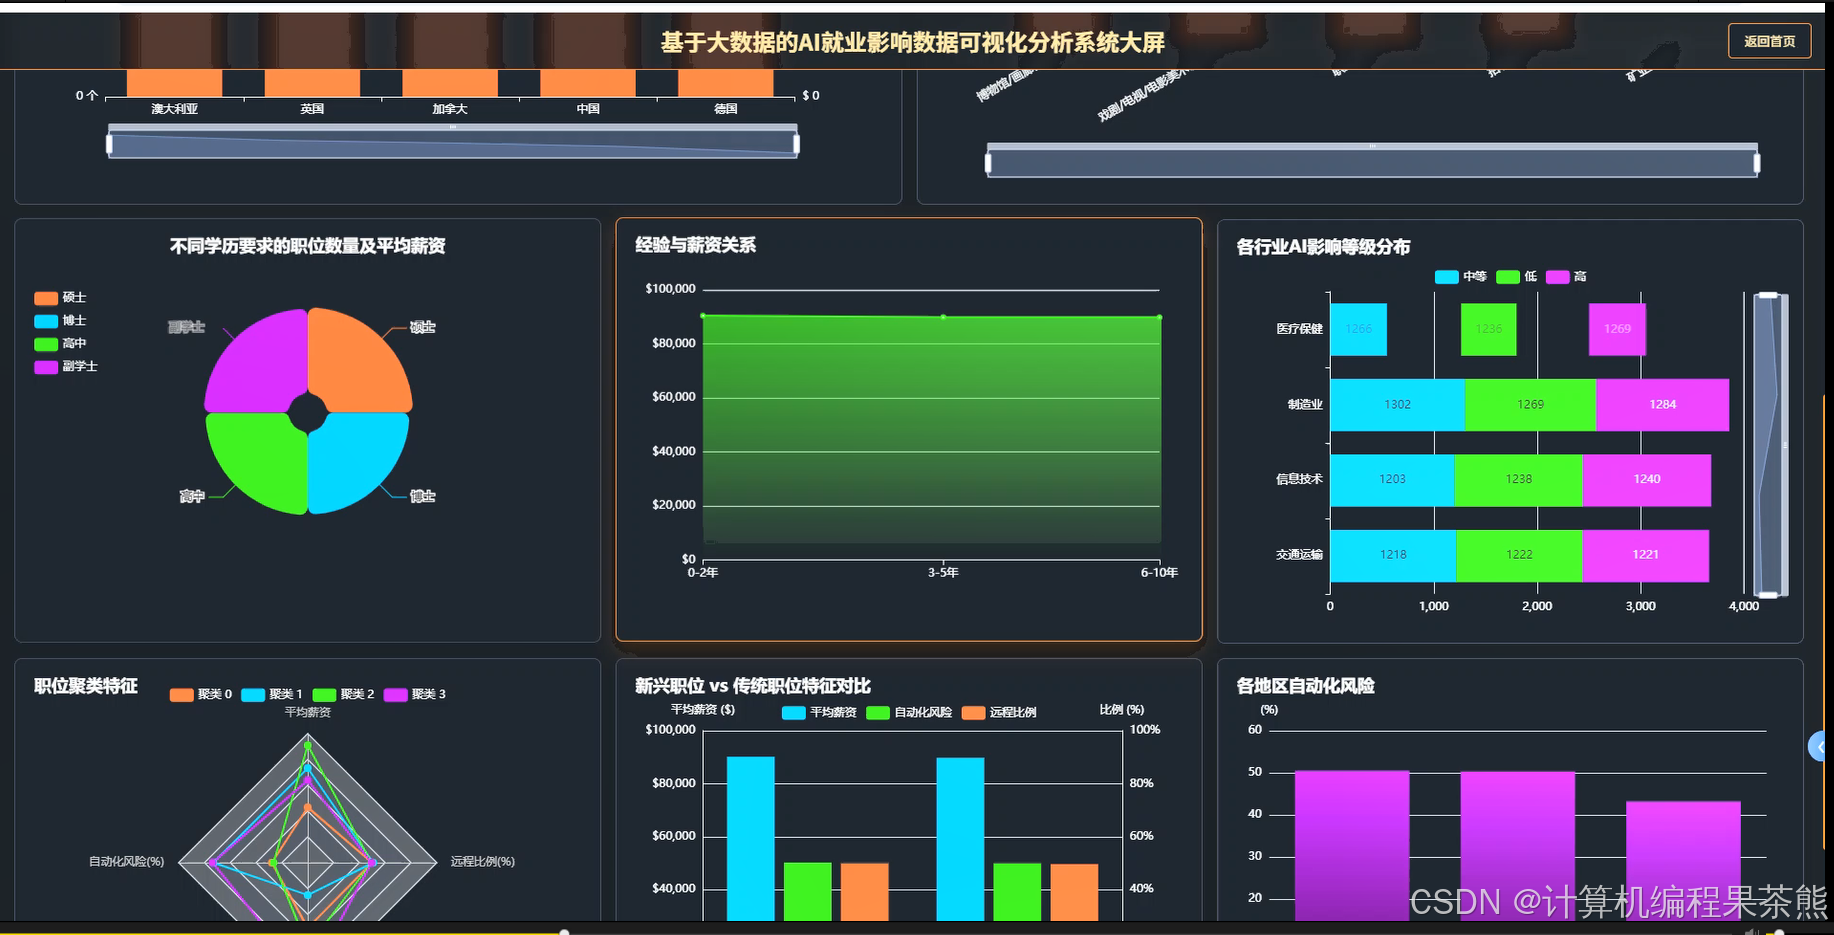This screenshot has height=935, width=1834.
Task: Click the 加拿大 orange bar
Action: coord(450,83)
